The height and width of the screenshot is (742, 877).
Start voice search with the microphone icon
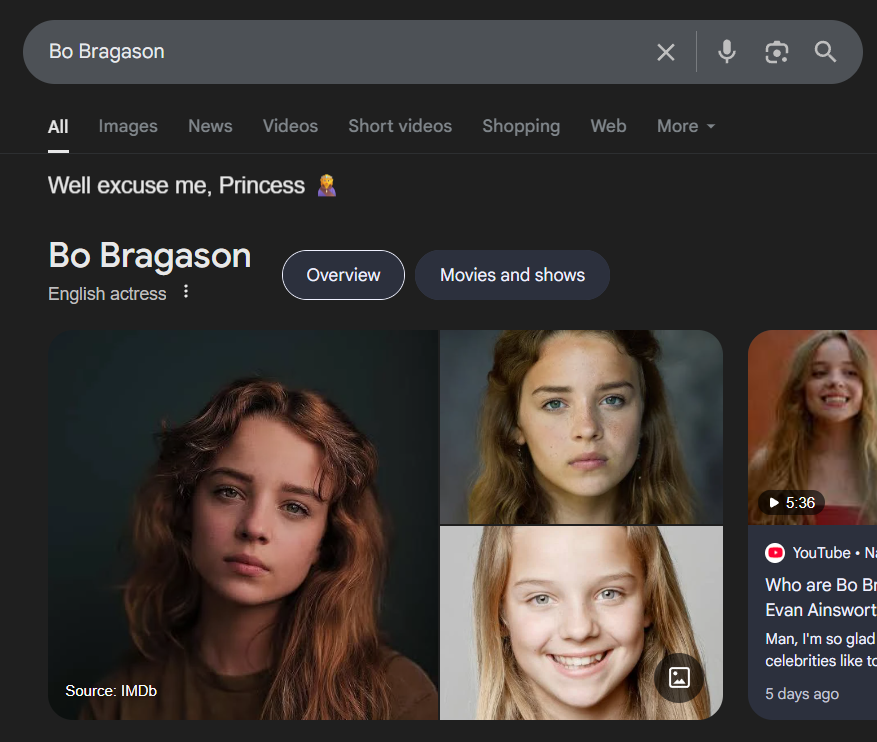point(727,52)
